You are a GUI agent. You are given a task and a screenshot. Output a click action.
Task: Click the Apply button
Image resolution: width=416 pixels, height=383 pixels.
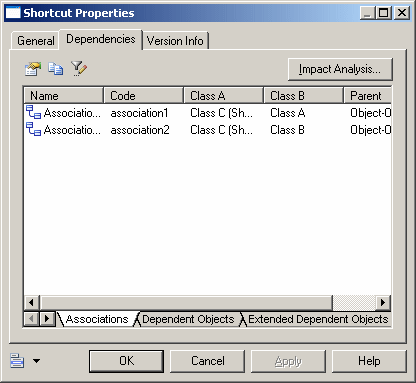coord(288,361)
